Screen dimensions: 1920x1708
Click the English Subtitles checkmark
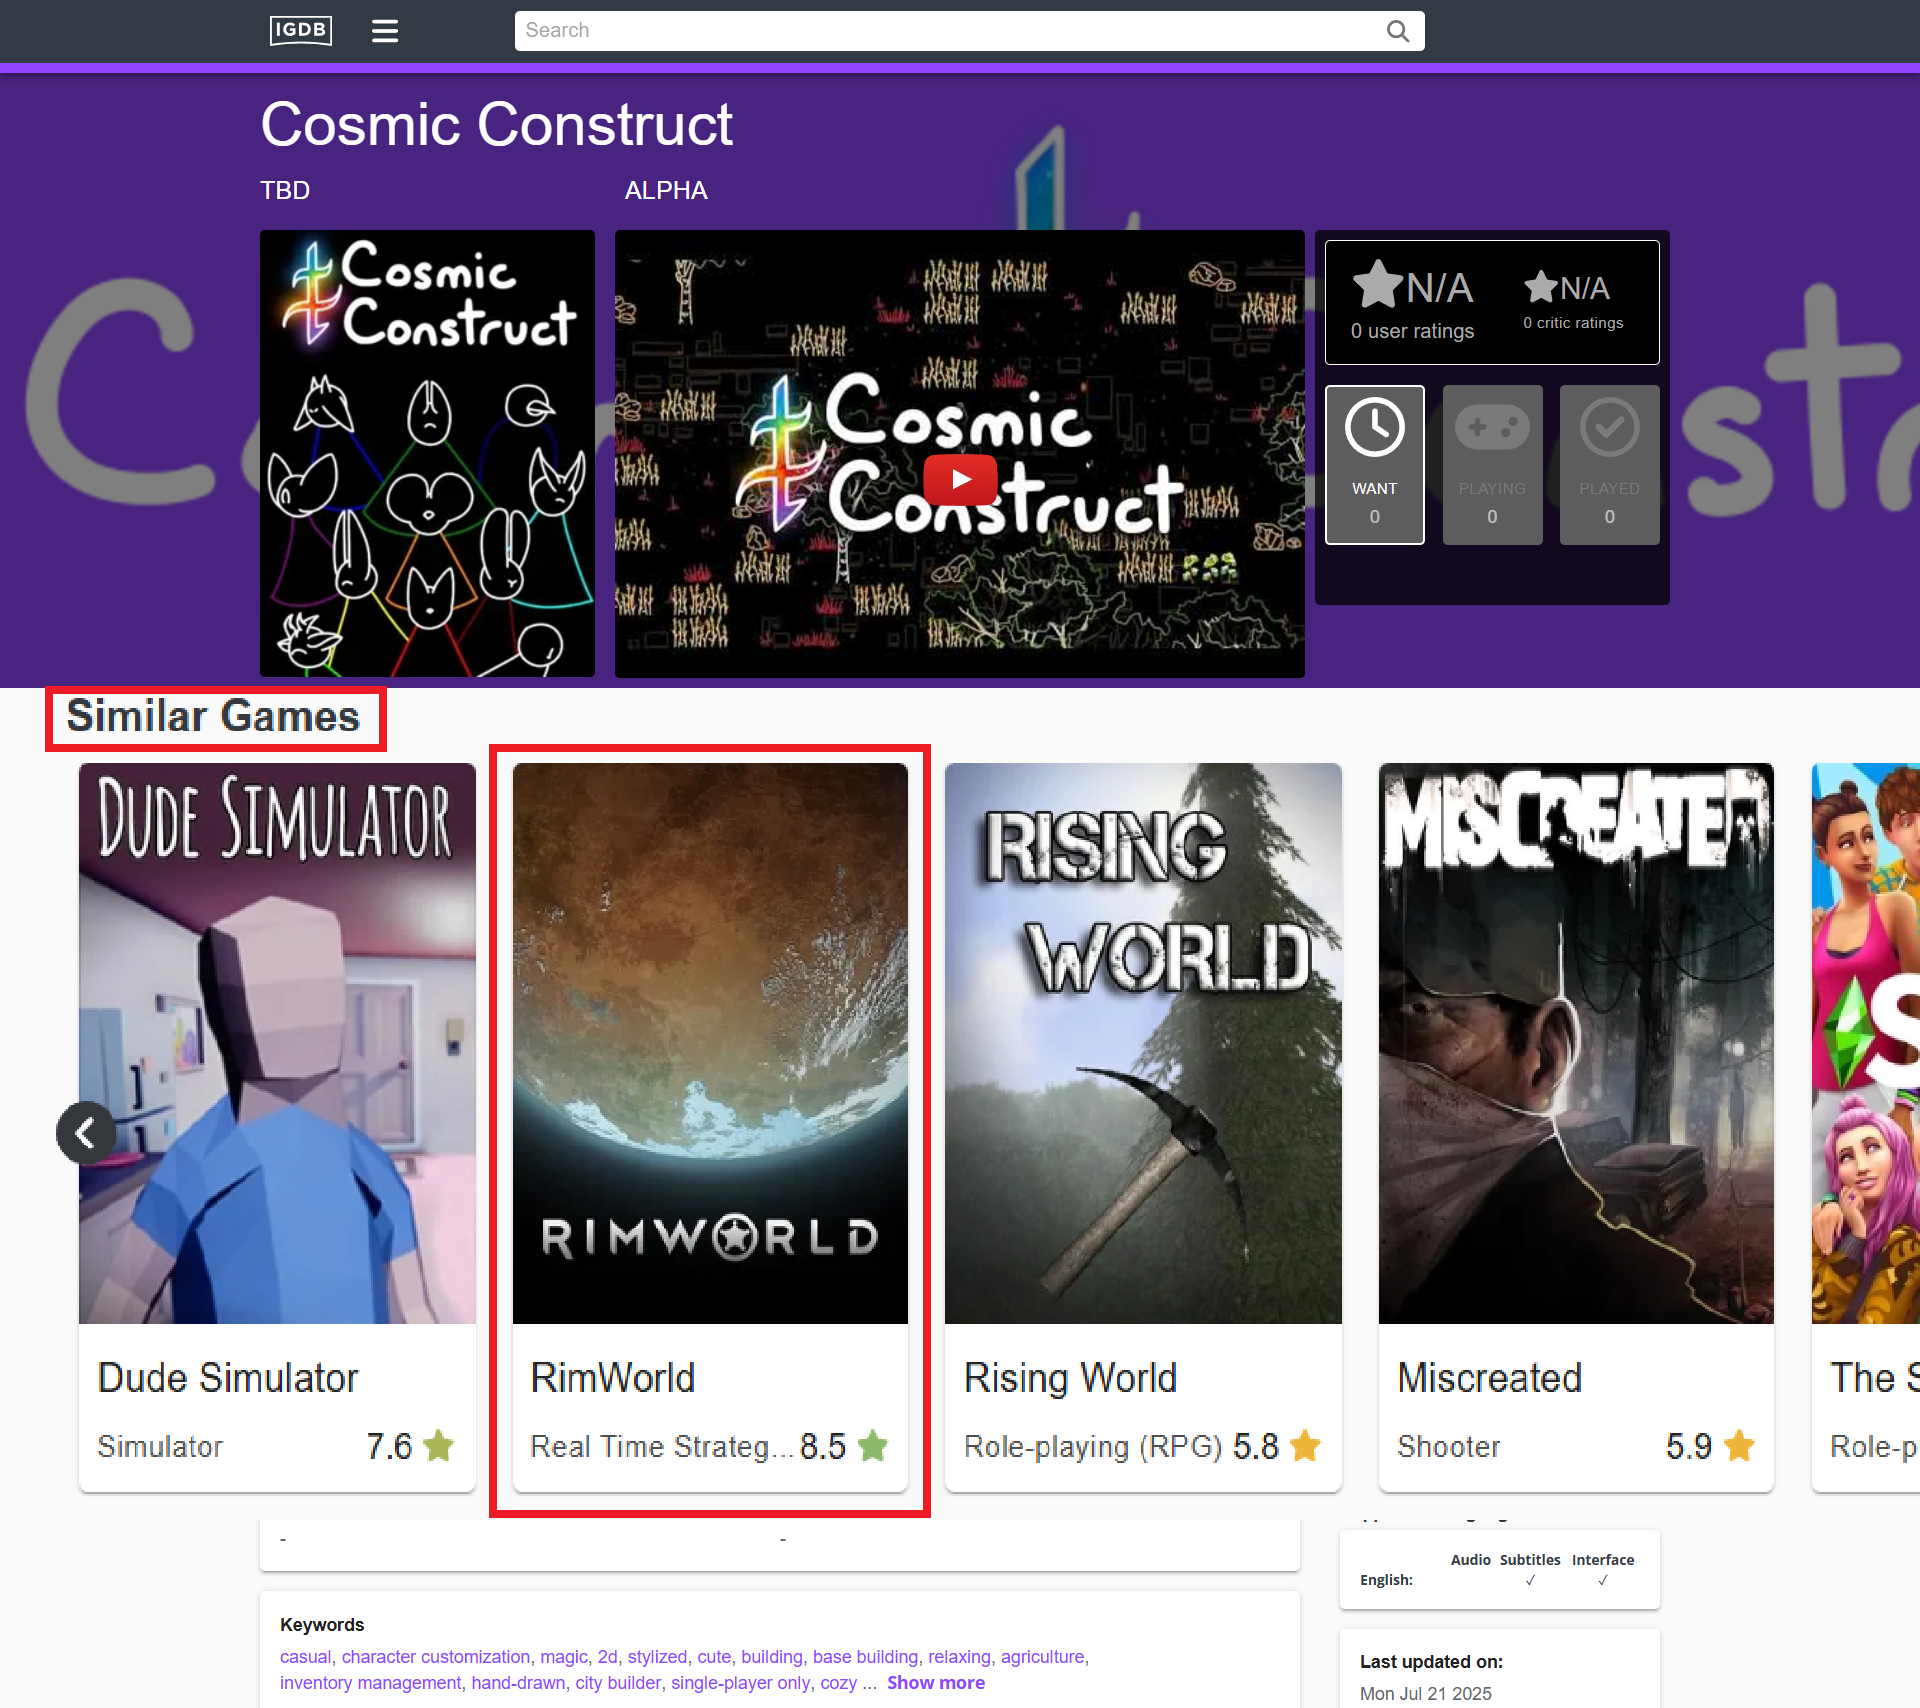tap(1530, 1580)
